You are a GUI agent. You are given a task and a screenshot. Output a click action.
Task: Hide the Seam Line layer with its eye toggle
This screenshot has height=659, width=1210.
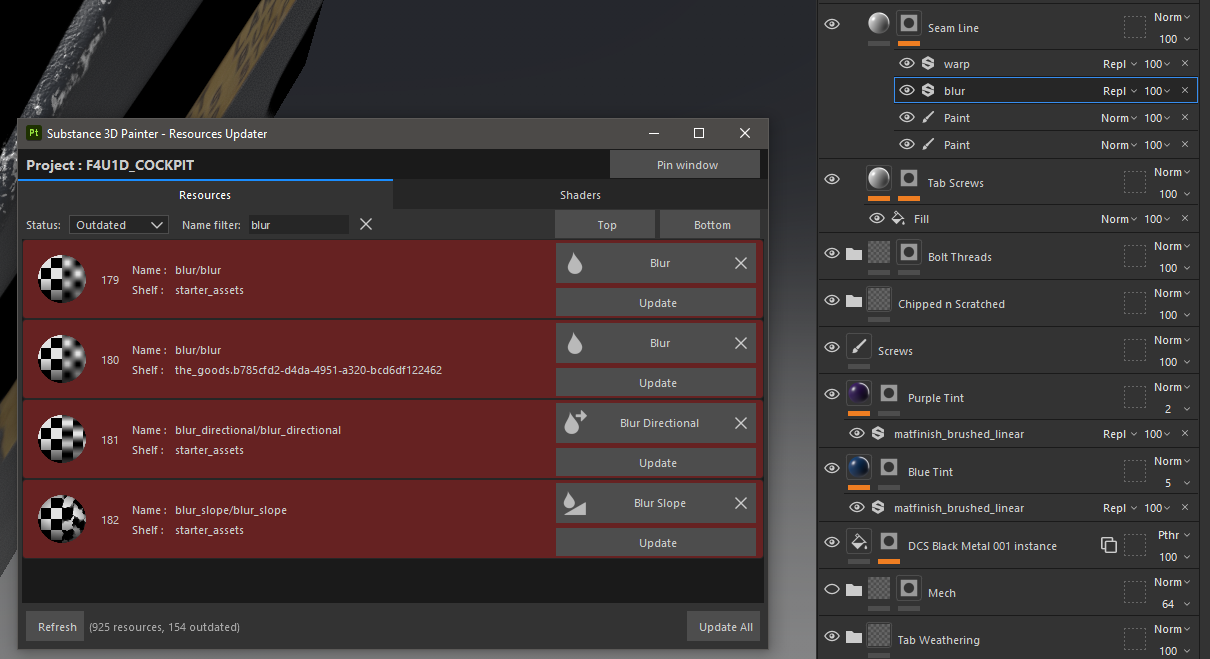(831, 24)
